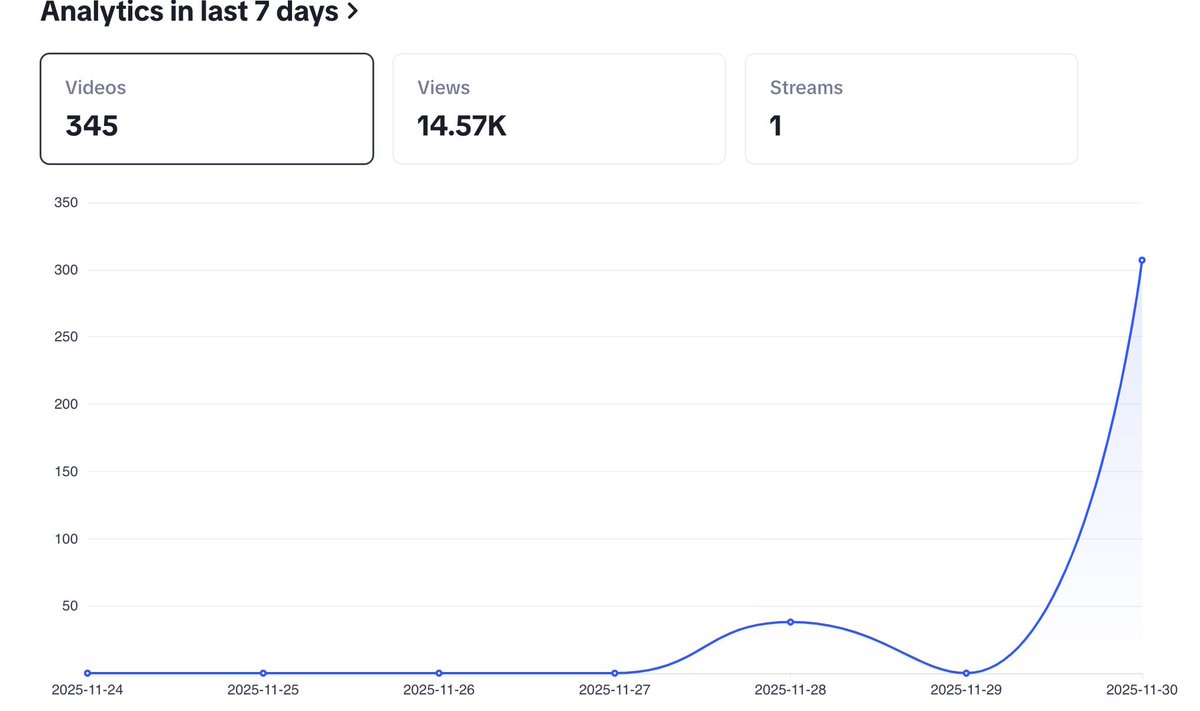
Task: Switch to the Streams metric card
Action: (911, 108)
